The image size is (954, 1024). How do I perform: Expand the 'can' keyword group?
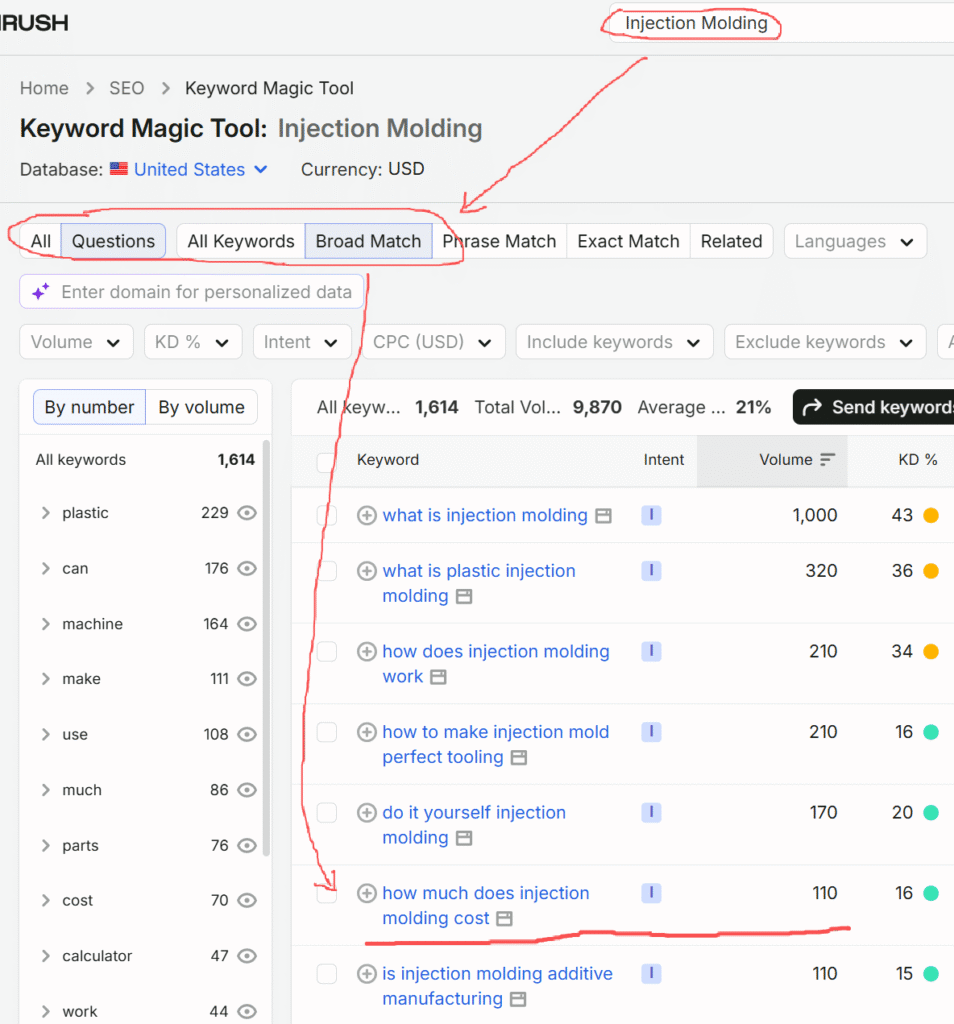coord(46,568)
